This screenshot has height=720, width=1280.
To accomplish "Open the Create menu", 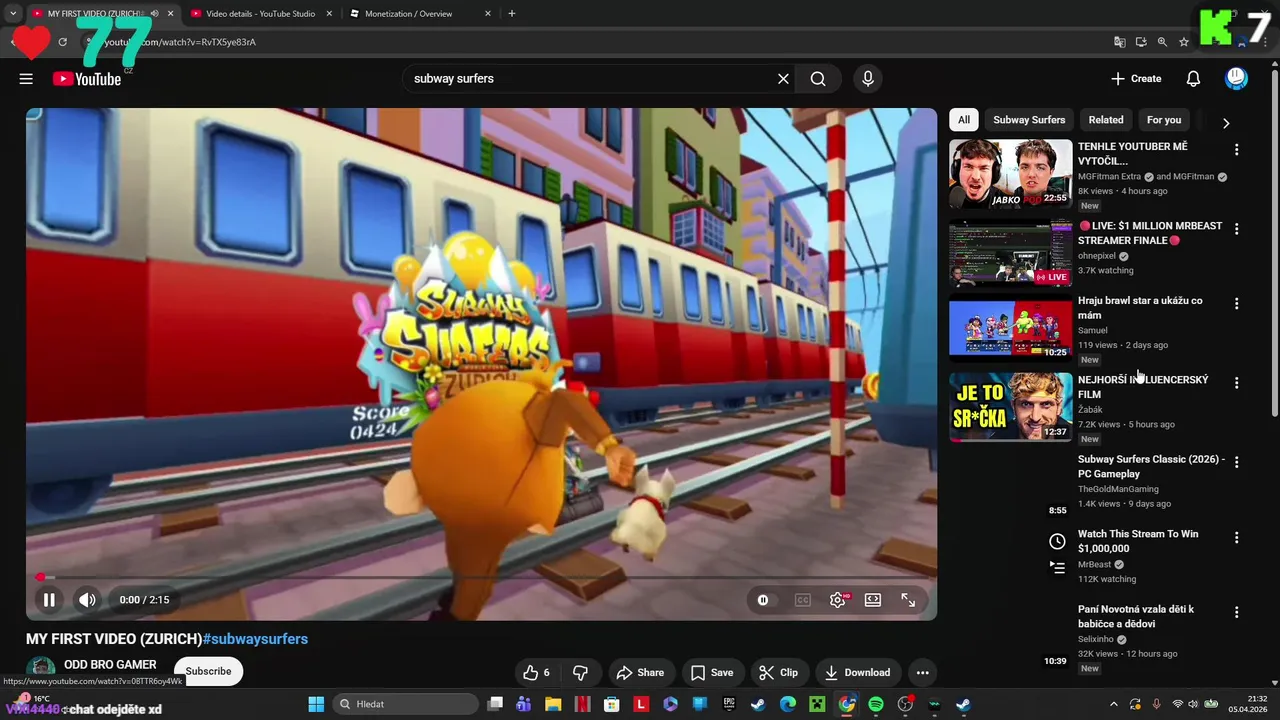I will click(x=1136, y=79).
